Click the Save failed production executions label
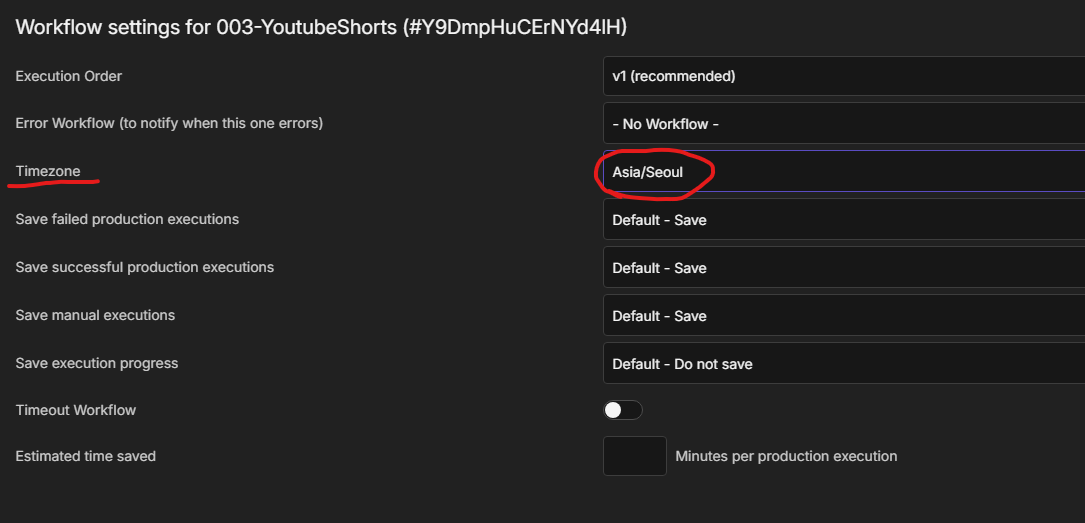The image size is (1085, 523). [x=127, y=219]
